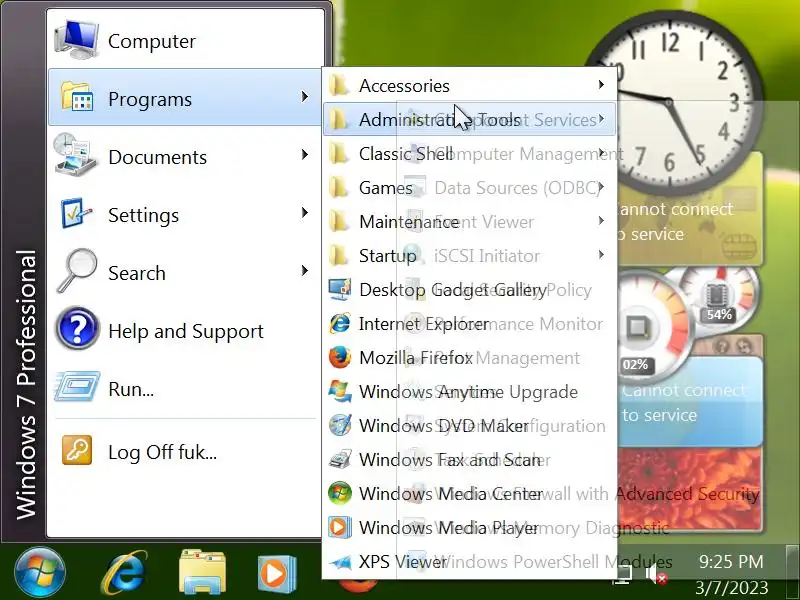Click the muted volume tray icon
Viewport: 800px width, 600px height.
coord(656,576)
